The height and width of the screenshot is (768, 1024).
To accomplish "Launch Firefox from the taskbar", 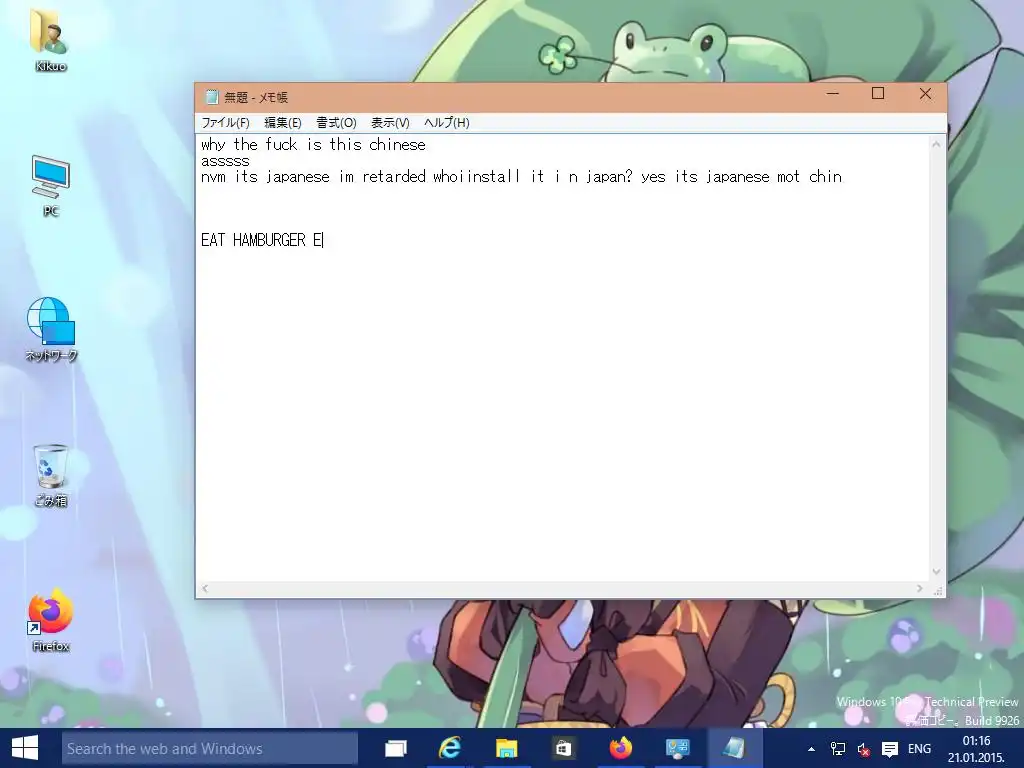I will click(620, 748).
